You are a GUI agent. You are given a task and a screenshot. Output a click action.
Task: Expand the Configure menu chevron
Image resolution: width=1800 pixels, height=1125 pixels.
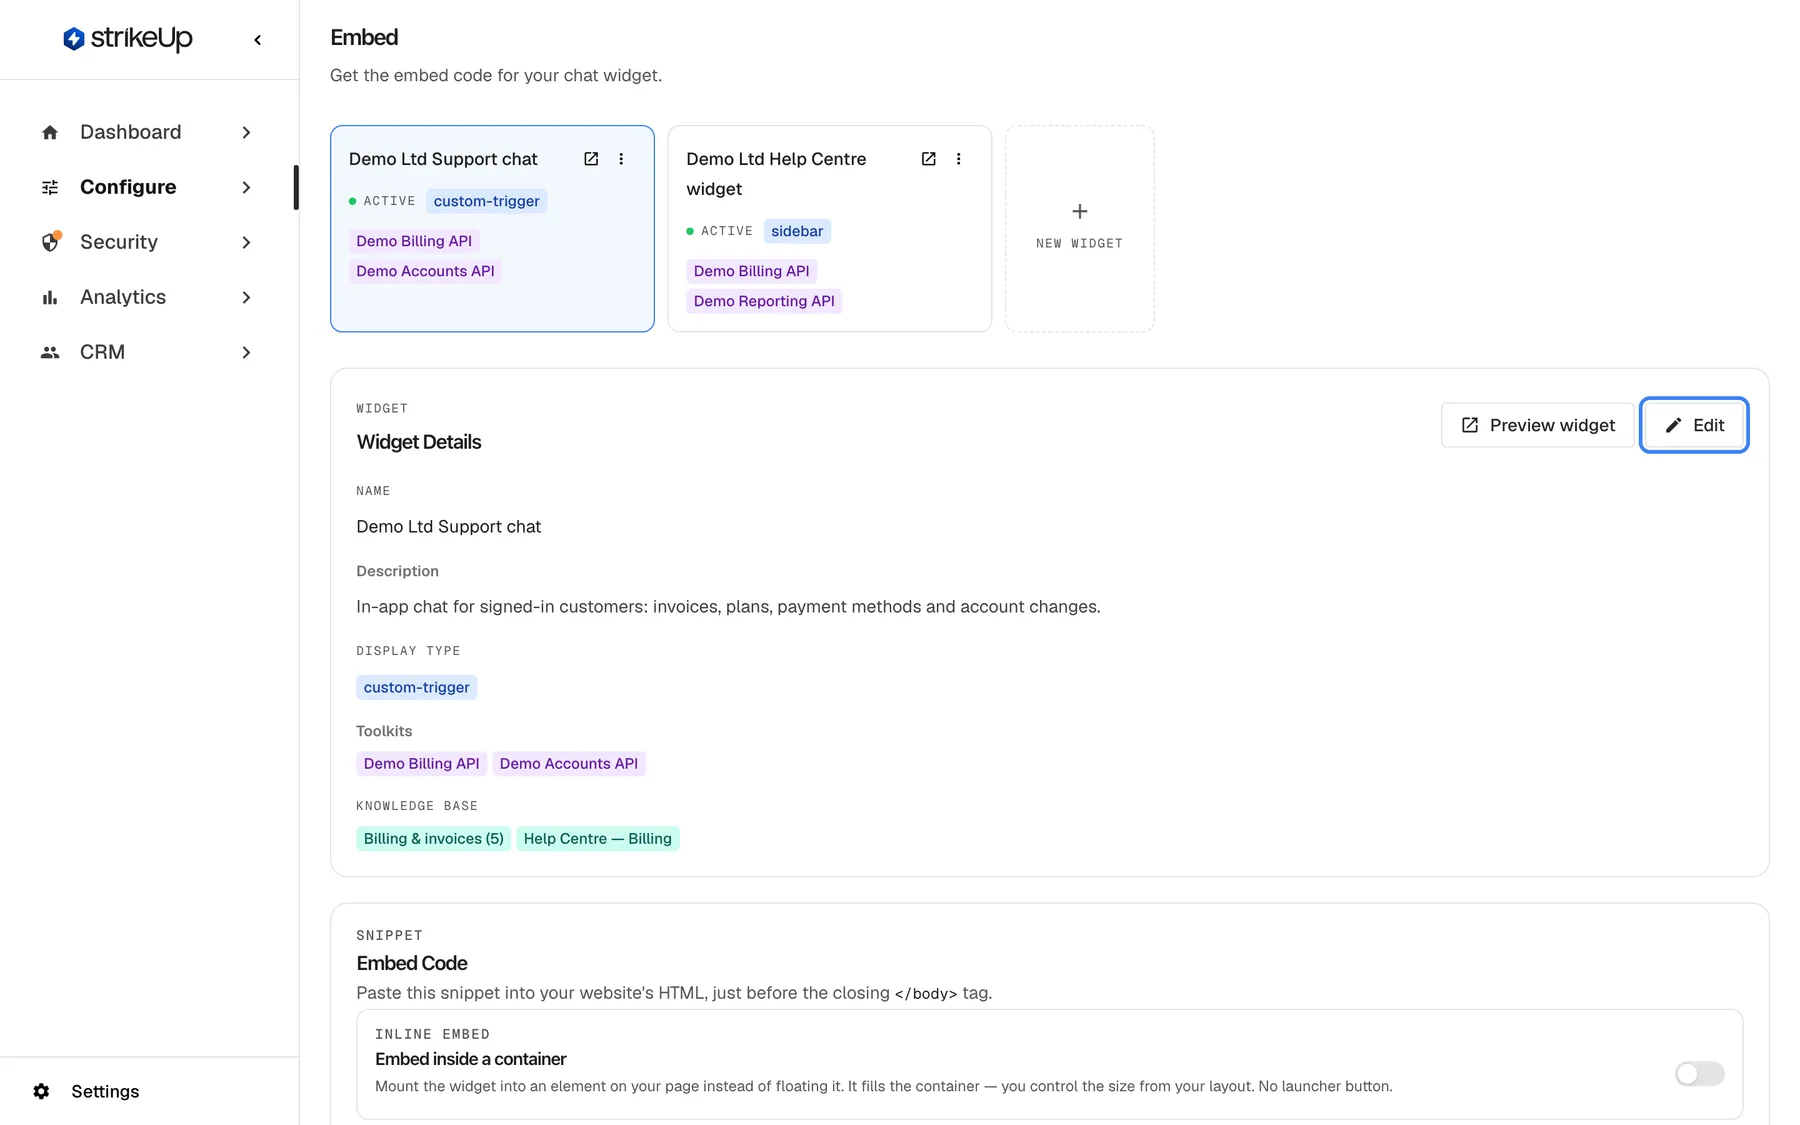point(246,187)
